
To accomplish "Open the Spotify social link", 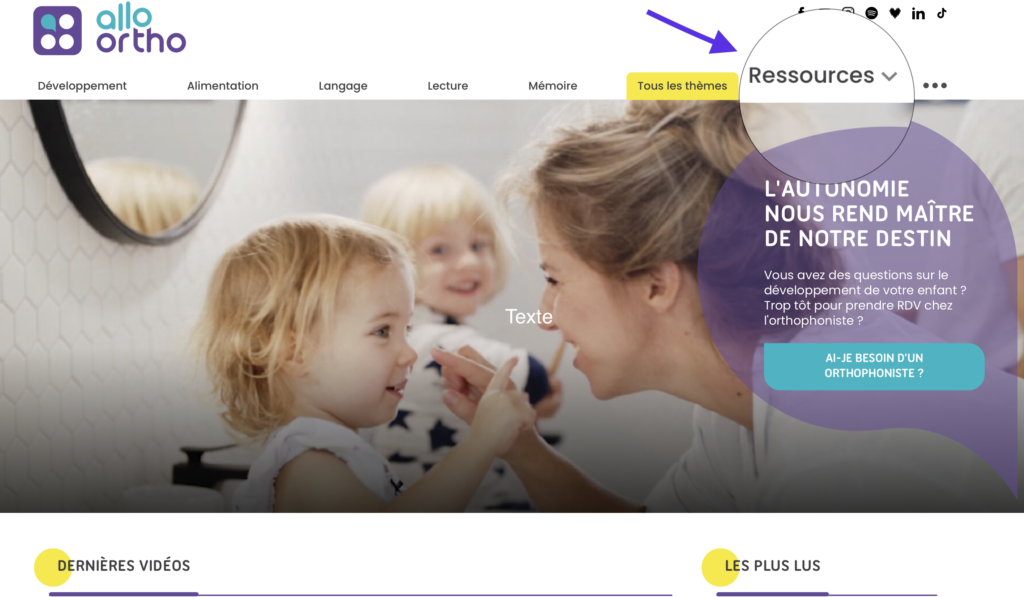I will click(x=871, y=13).
